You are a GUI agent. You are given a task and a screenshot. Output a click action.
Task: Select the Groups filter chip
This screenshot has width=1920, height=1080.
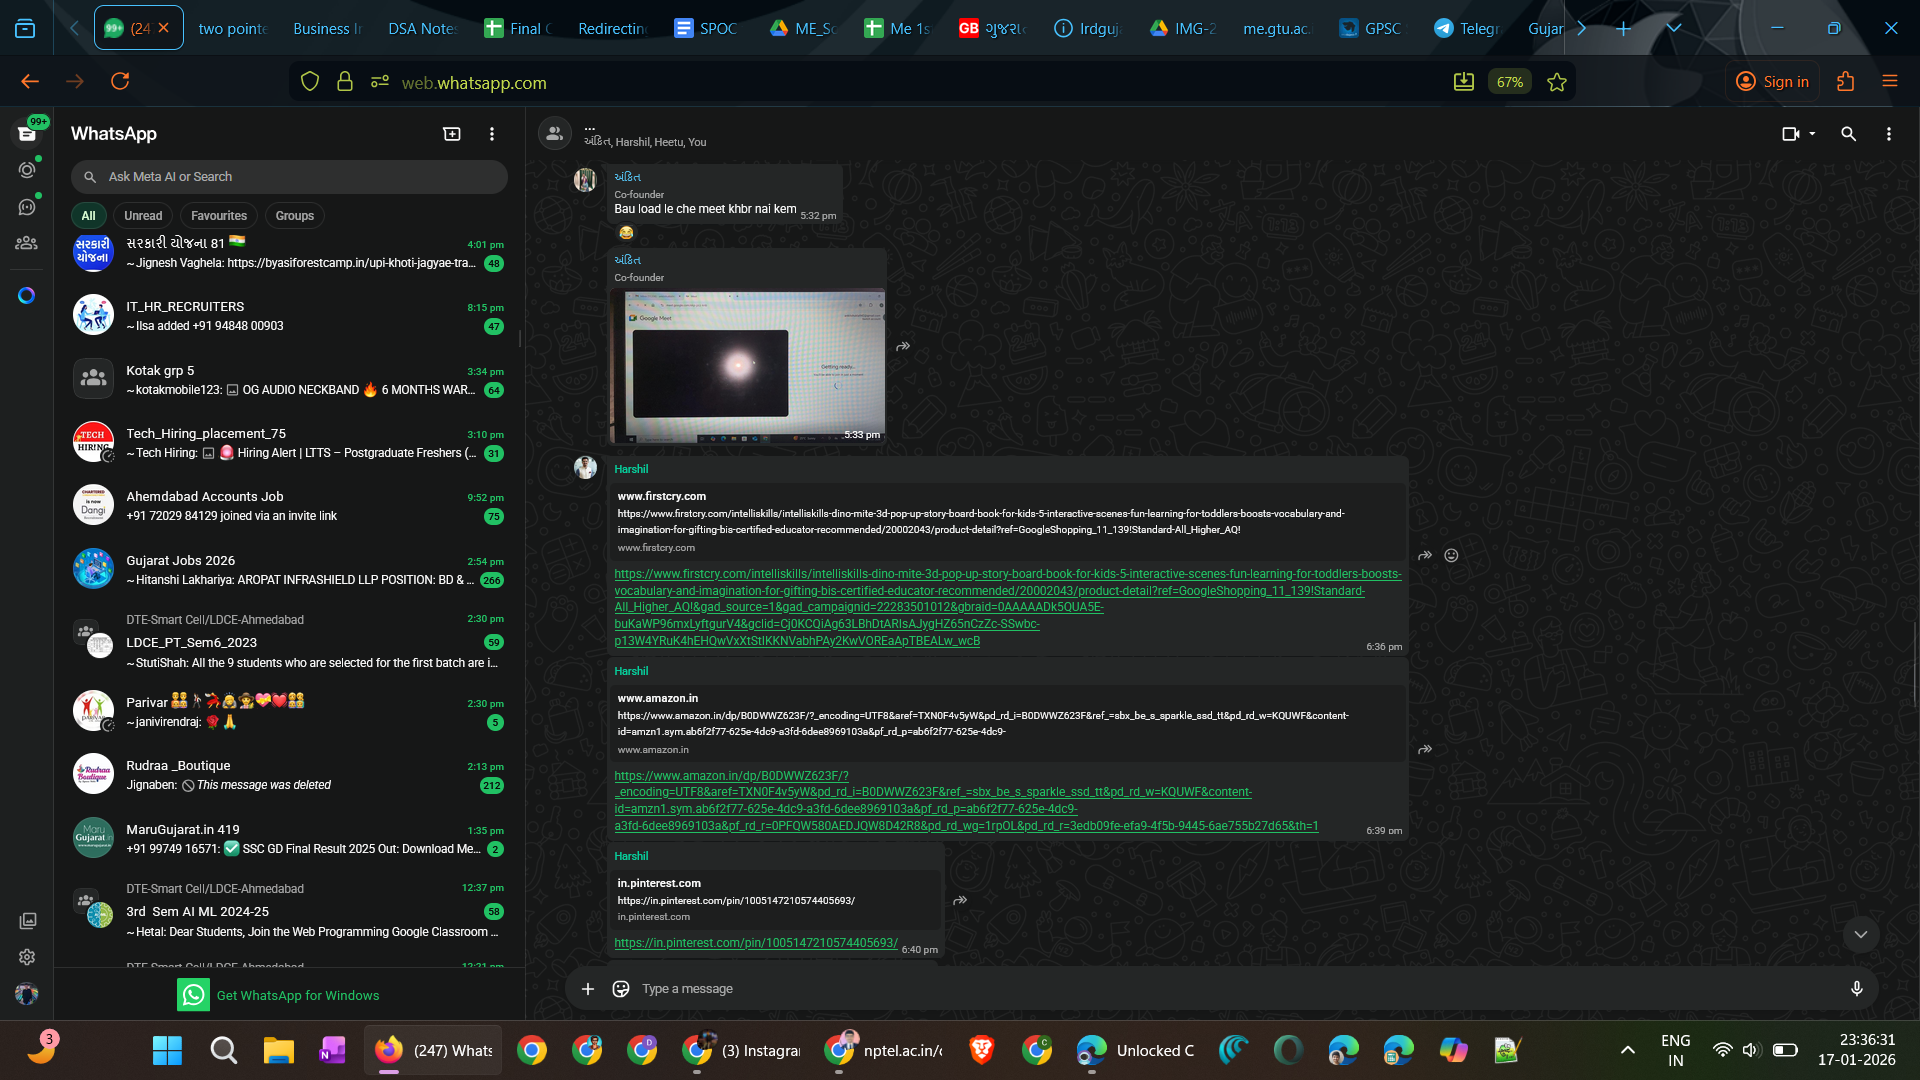pyautogui.click(x=294, y=216)
